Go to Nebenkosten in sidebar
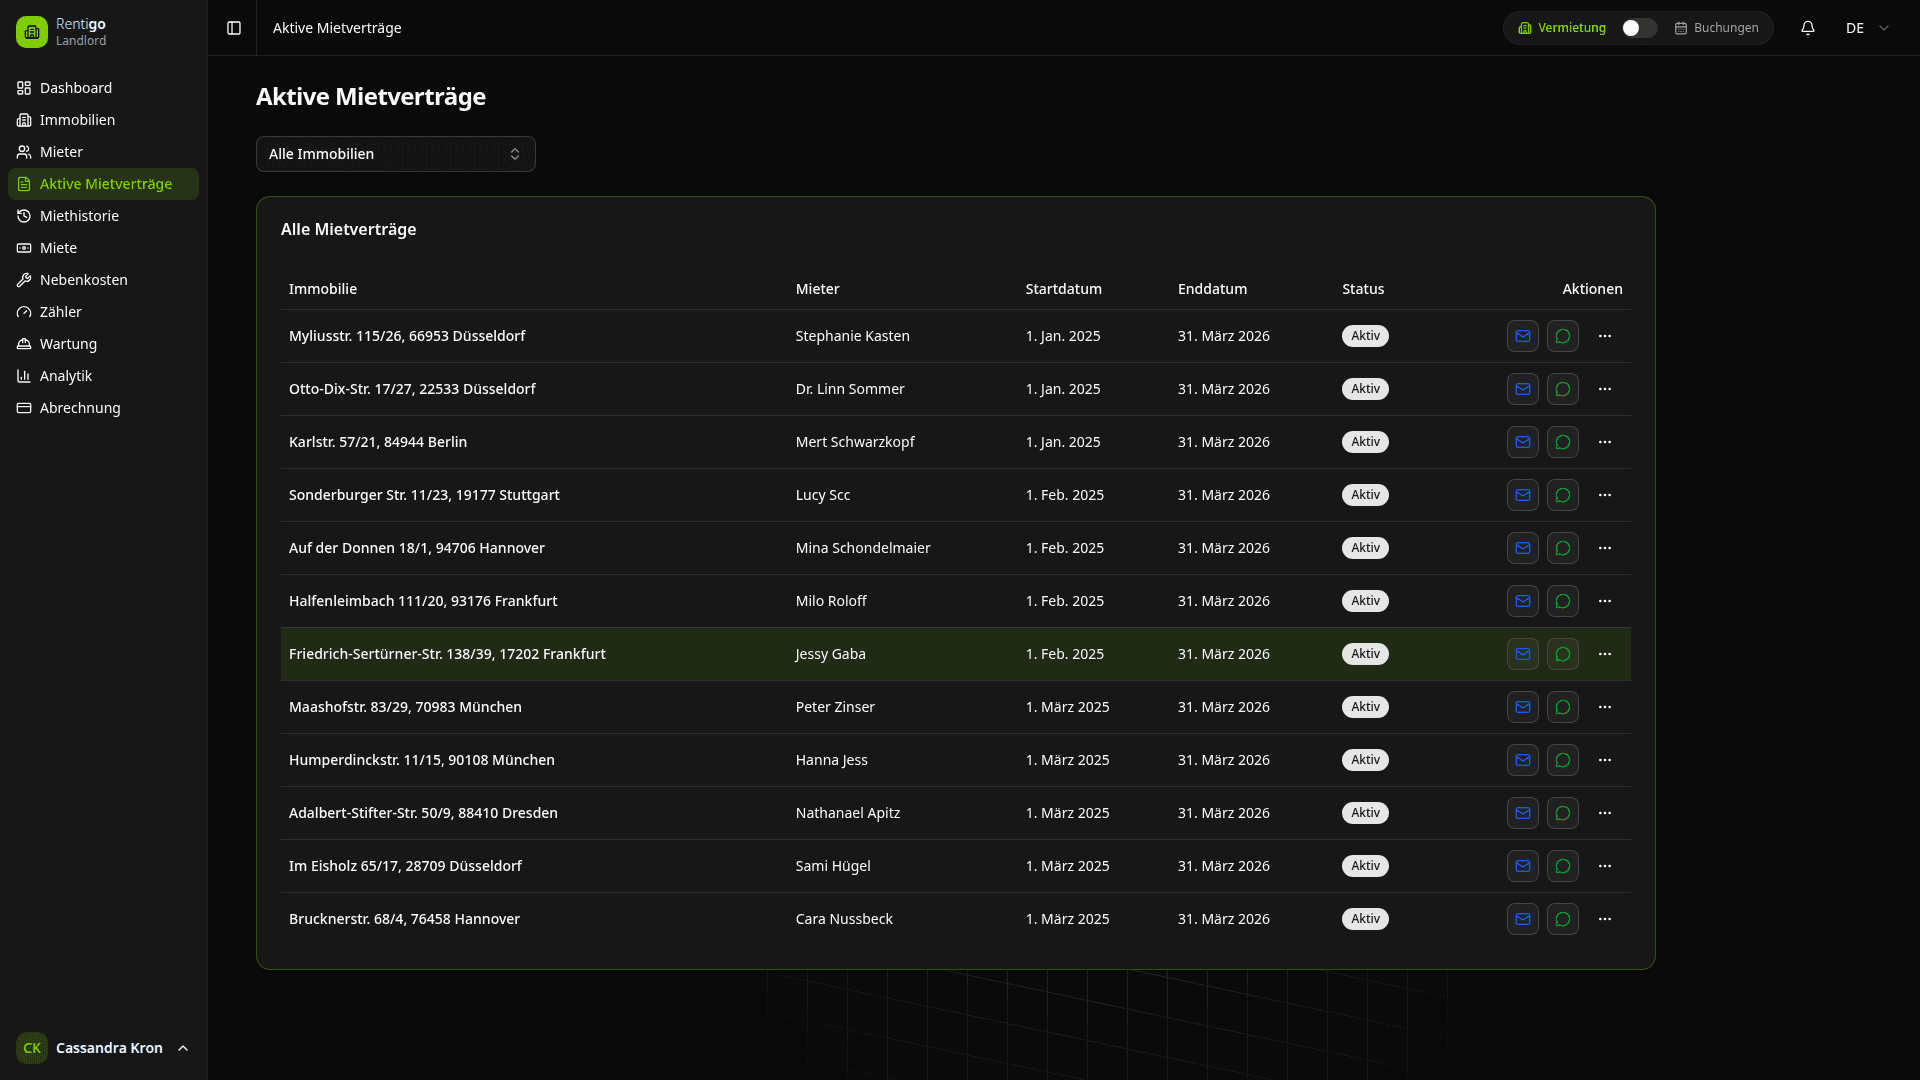Viewport: 1920px width, 1080px height. tap(84, 280)
